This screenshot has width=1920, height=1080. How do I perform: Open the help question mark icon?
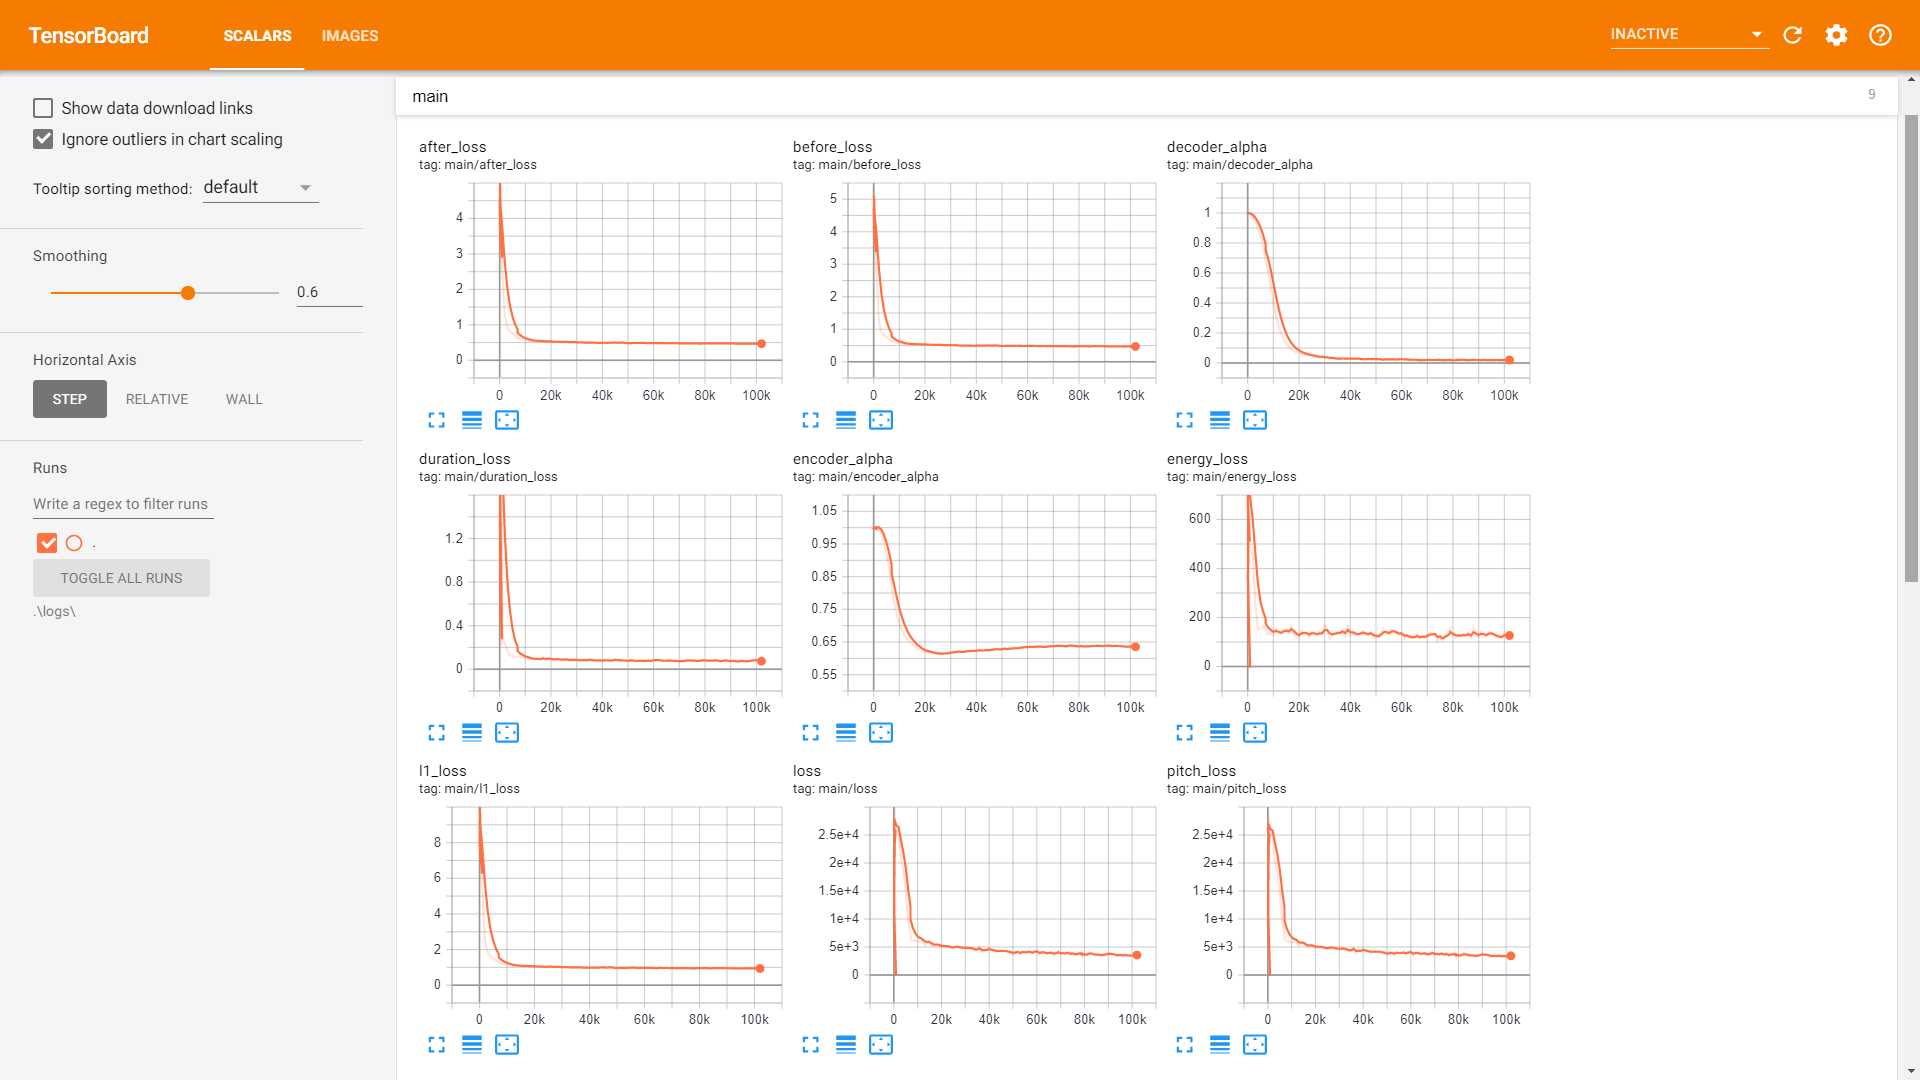pyautogui.click(x=1880, y=35)
